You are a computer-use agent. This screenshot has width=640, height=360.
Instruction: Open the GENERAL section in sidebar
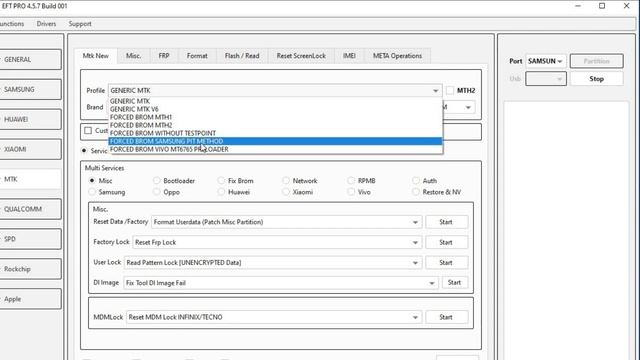(30, 60)
